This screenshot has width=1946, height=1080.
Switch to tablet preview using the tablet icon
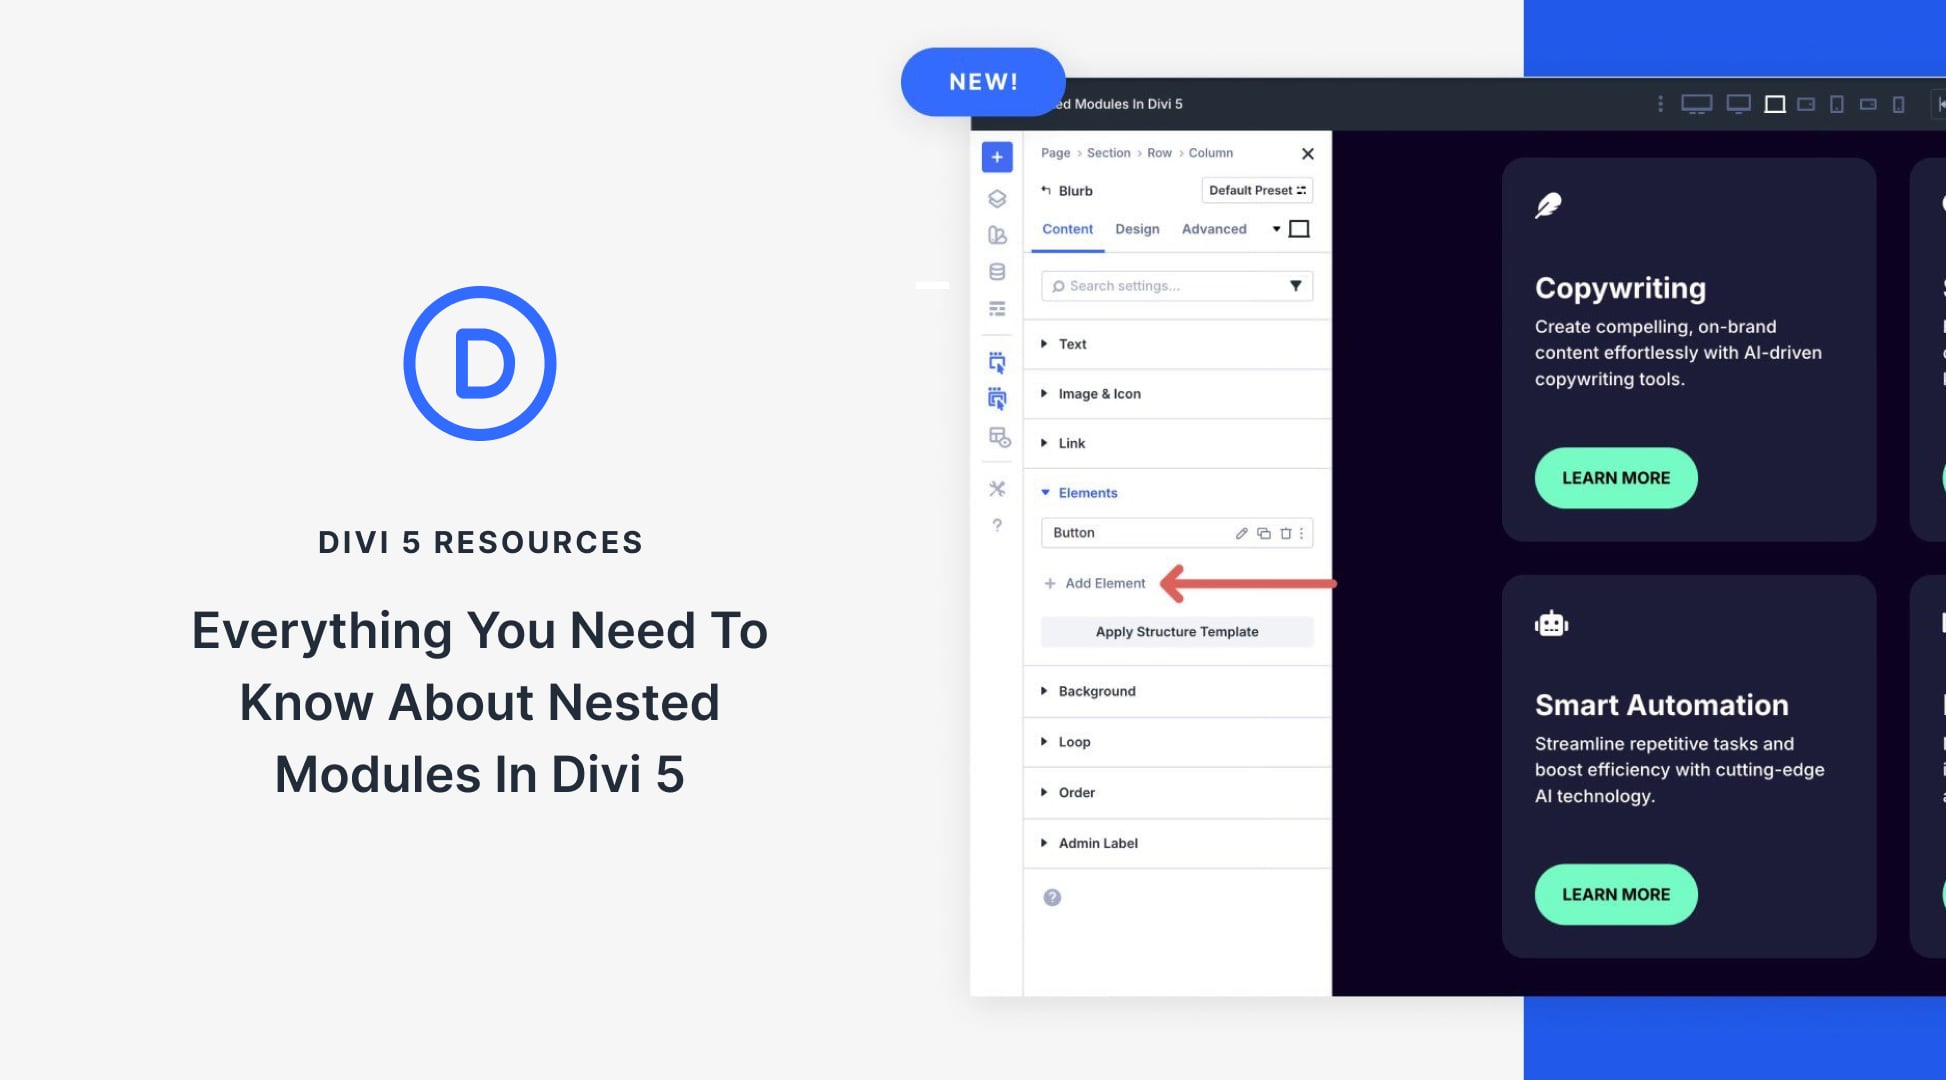(x=1836, y=103)
